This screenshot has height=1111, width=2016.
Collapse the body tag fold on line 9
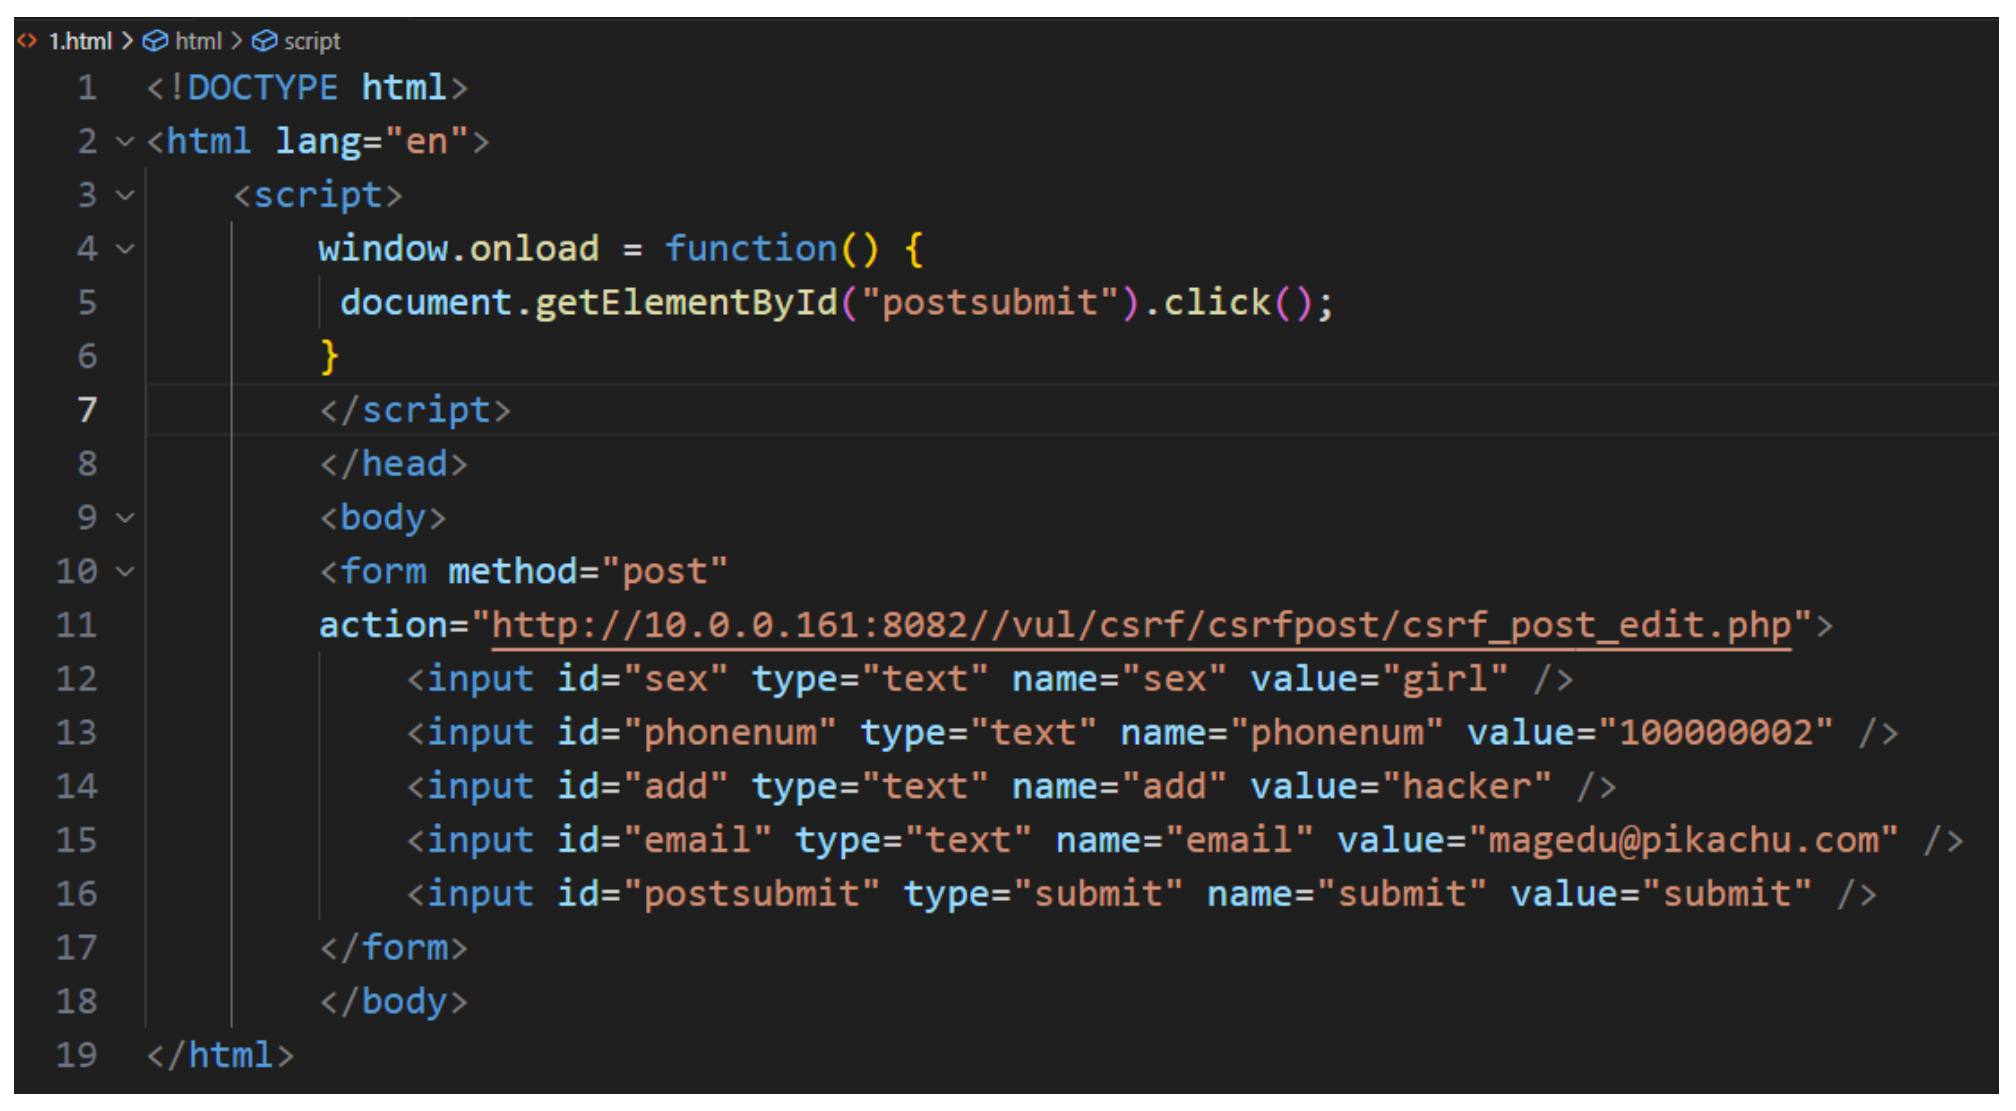click(125, 518)
